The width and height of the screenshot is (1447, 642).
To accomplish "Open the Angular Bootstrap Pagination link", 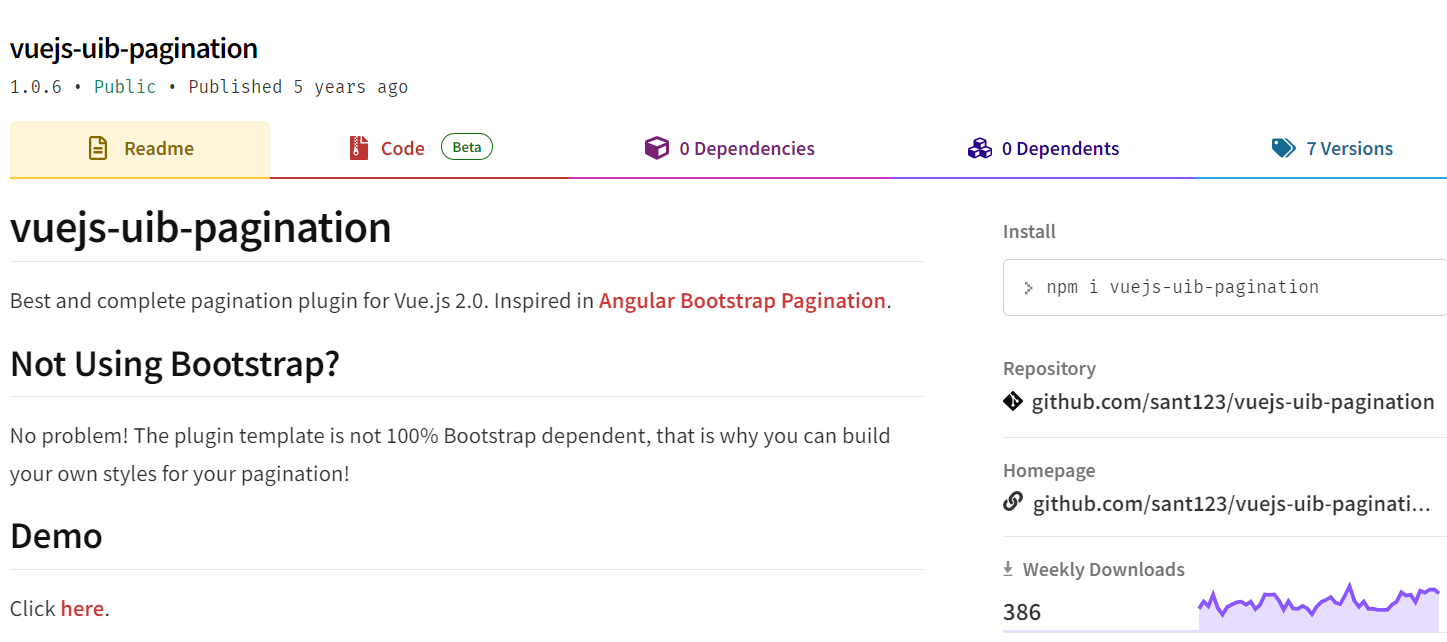I will pyautogui.click(x=742, y=301).
